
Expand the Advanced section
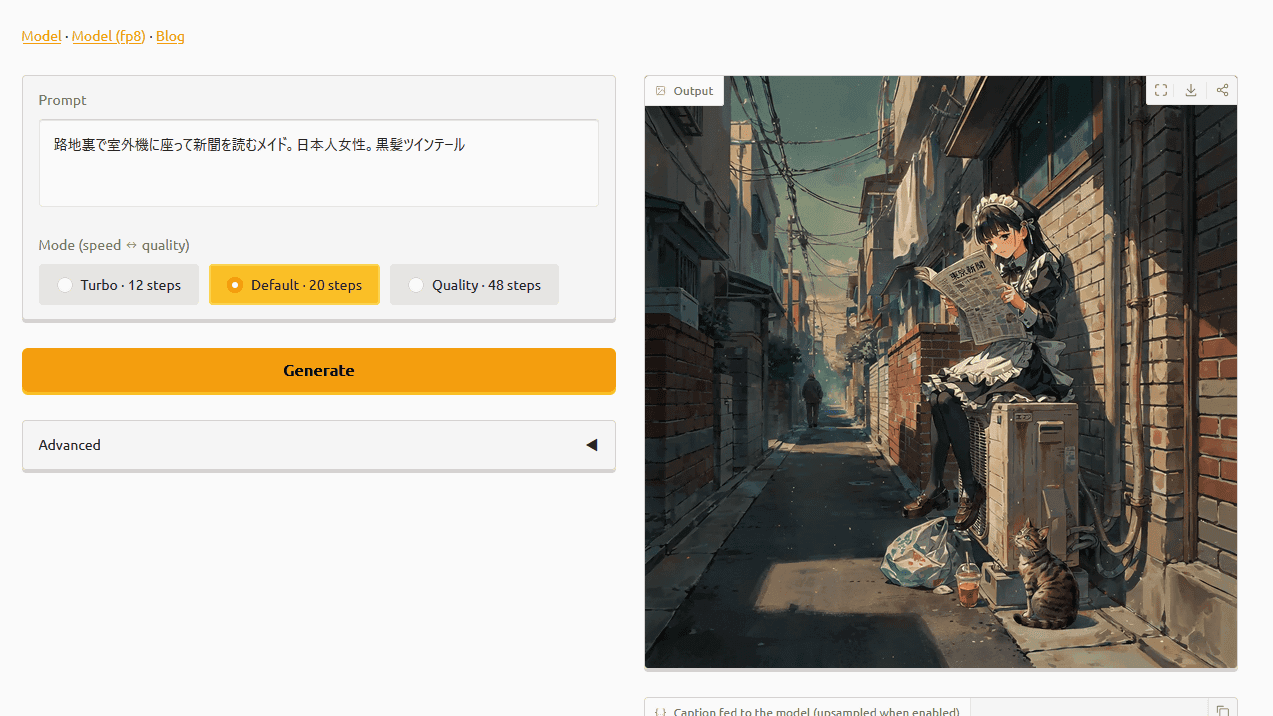(319, 445)
